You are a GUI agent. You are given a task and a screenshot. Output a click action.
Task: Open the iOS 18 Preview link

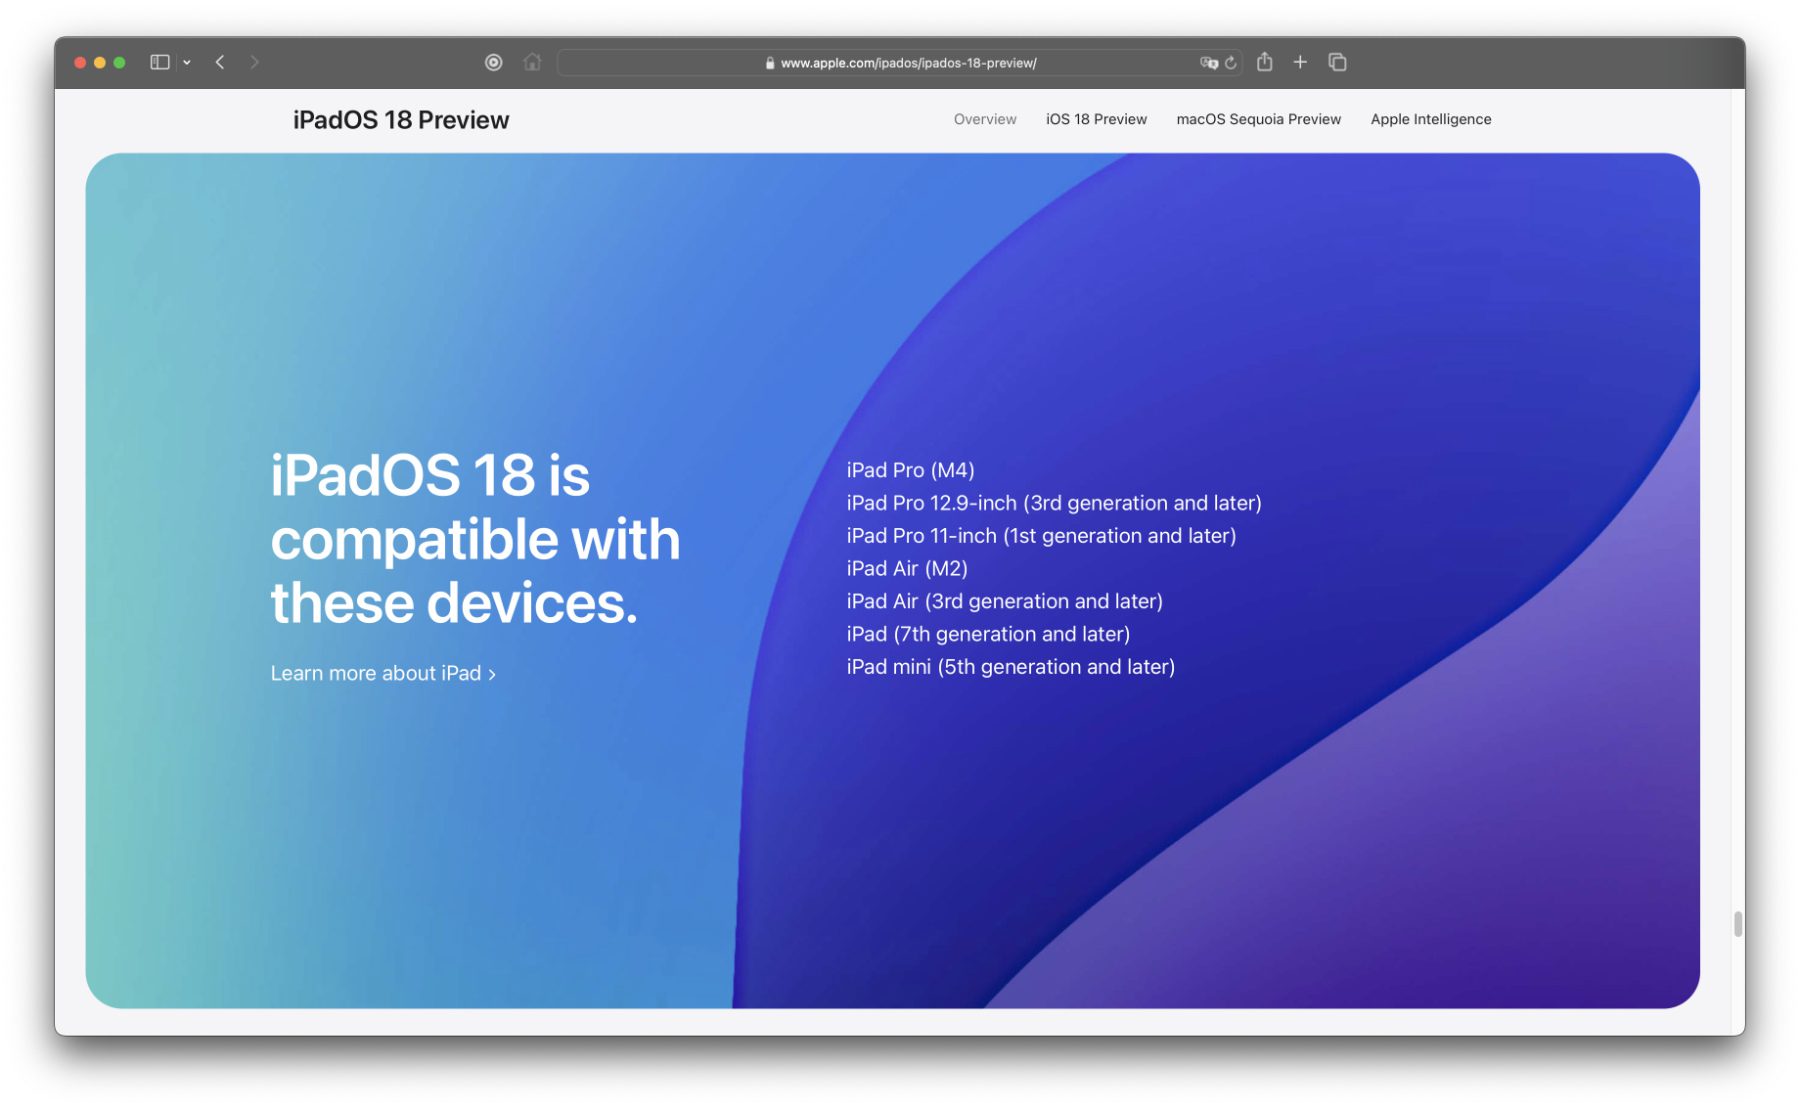click(x=1096, y=119)
